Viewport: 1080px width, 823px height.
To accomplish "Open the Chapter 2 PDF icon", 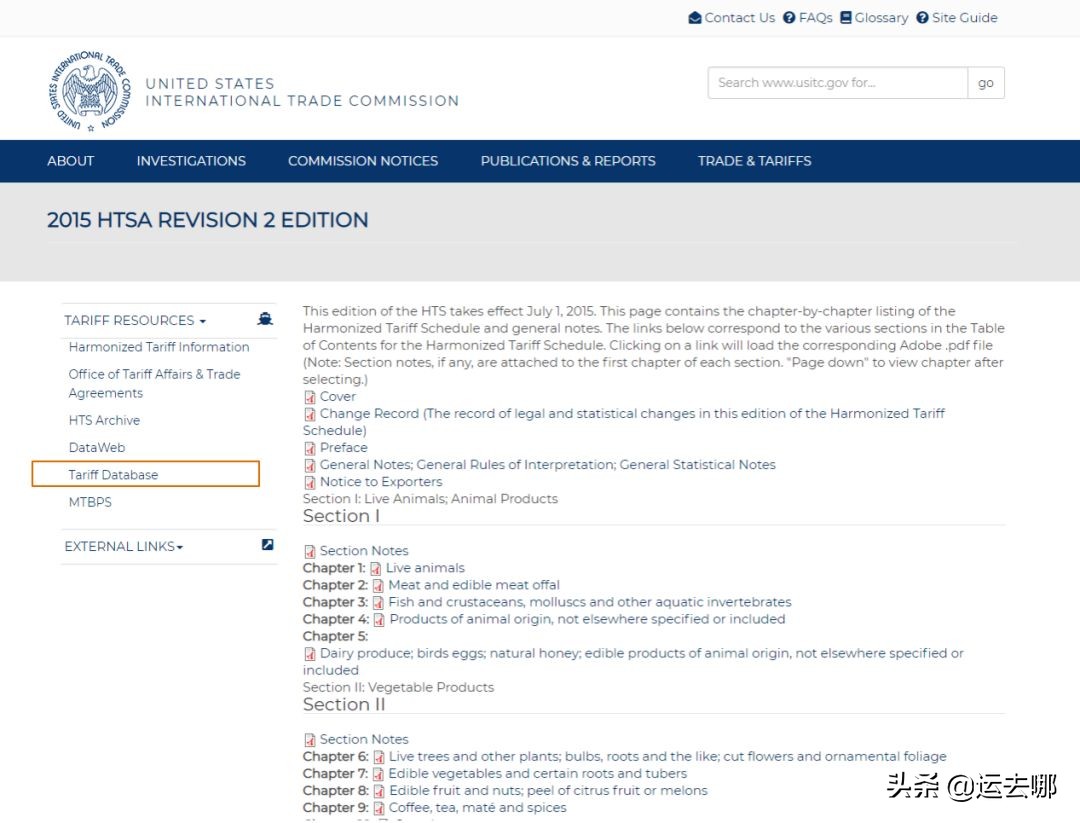I will pos(378,586).
